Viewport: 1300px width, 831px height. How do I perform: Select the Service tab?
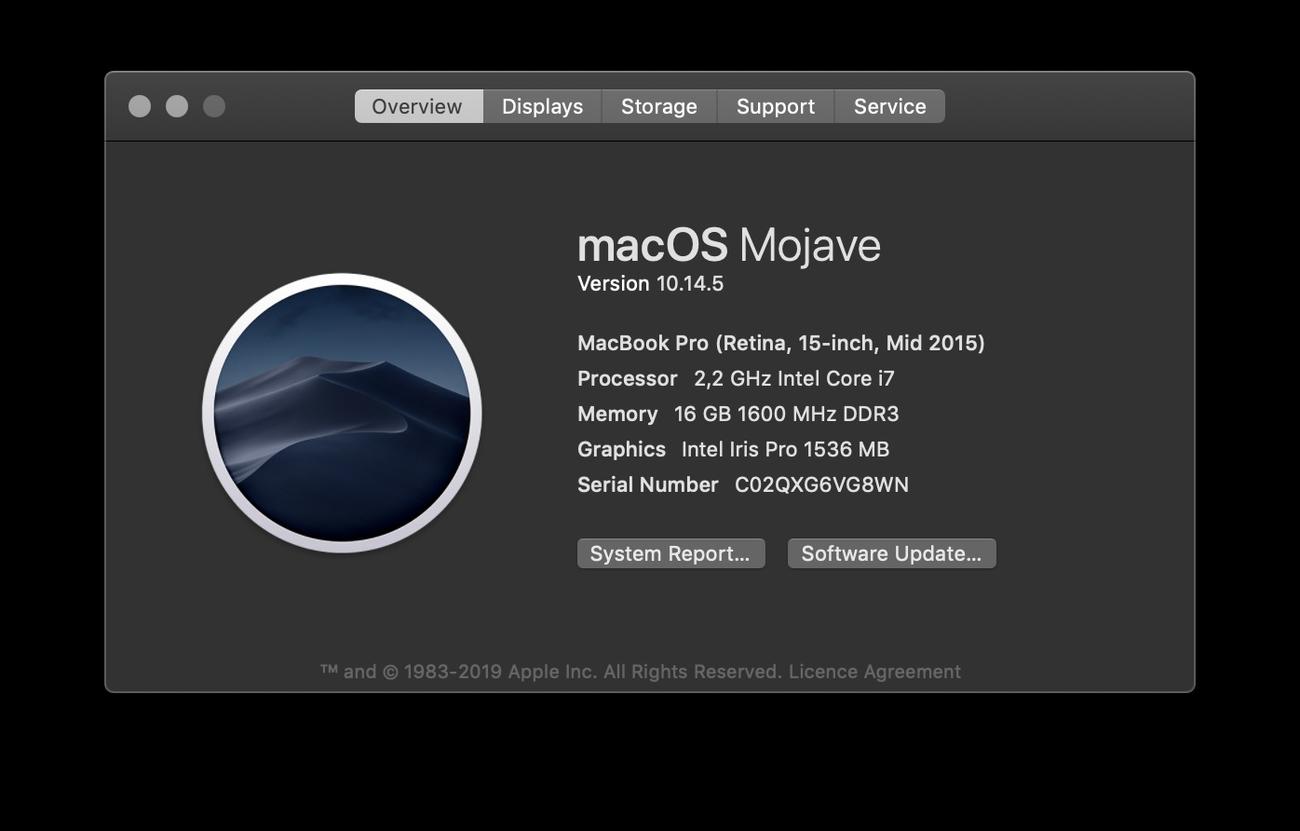tap(890, 106)
